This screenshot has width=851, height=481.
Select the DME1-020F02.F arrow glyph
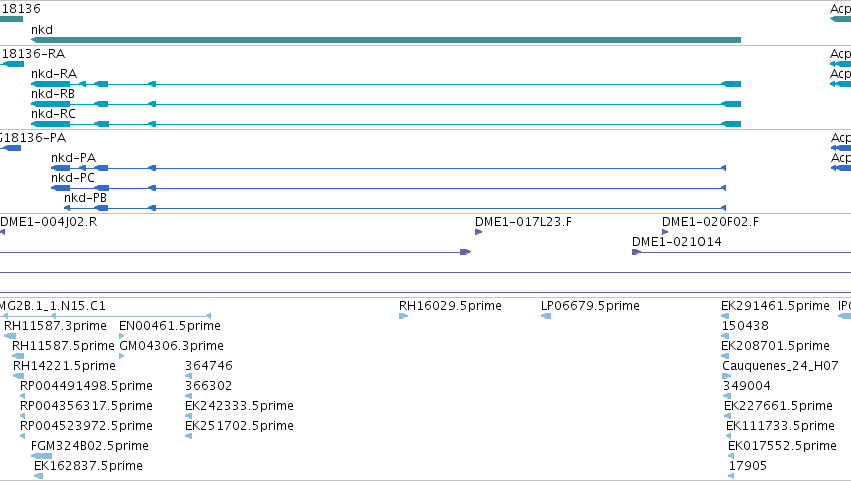665,232
